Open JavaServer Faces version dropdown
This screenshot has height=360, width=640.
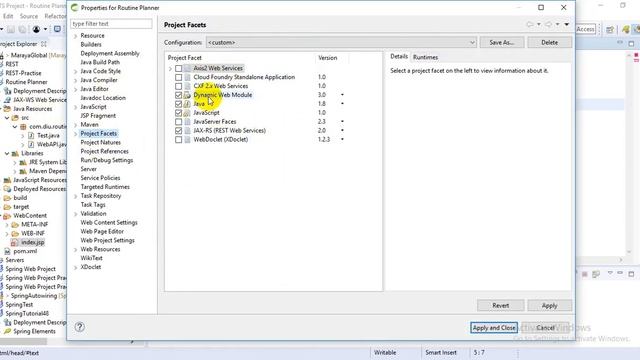click(342, 122)
